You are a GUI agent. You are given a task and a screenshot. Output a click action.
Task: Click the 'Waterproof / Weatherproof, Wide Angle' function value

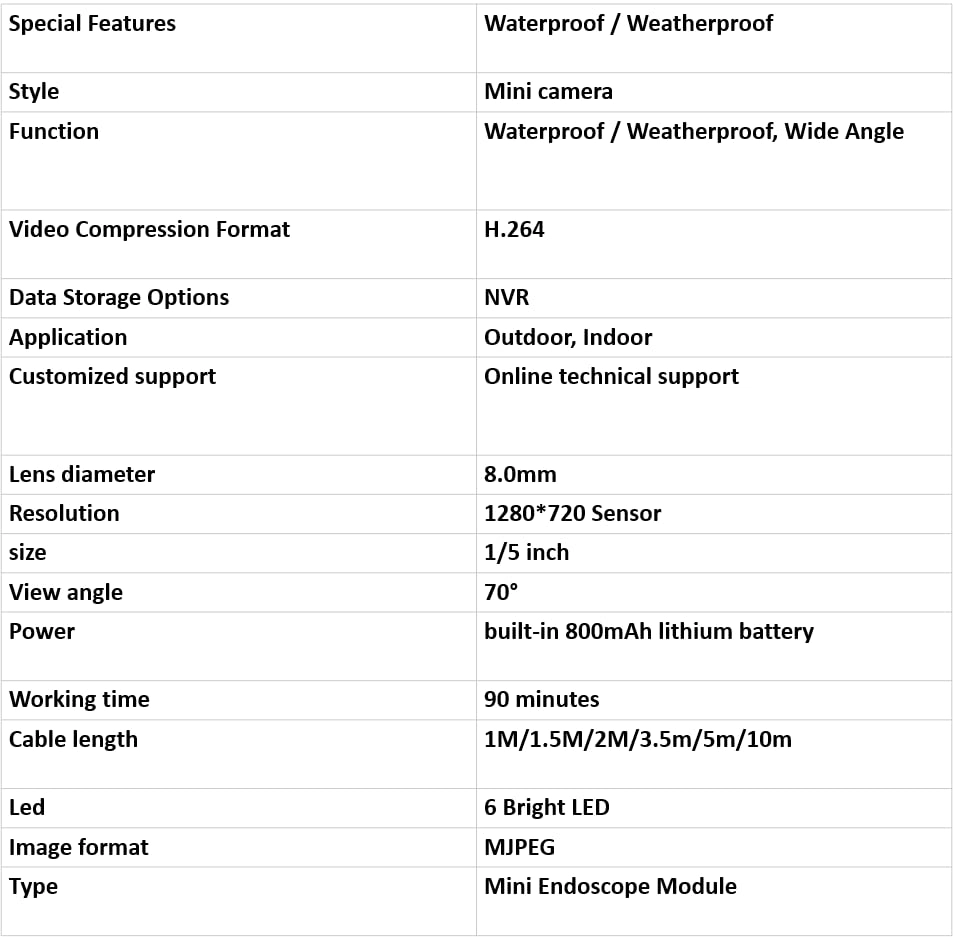pyautogui.click(x=693, y=131)
